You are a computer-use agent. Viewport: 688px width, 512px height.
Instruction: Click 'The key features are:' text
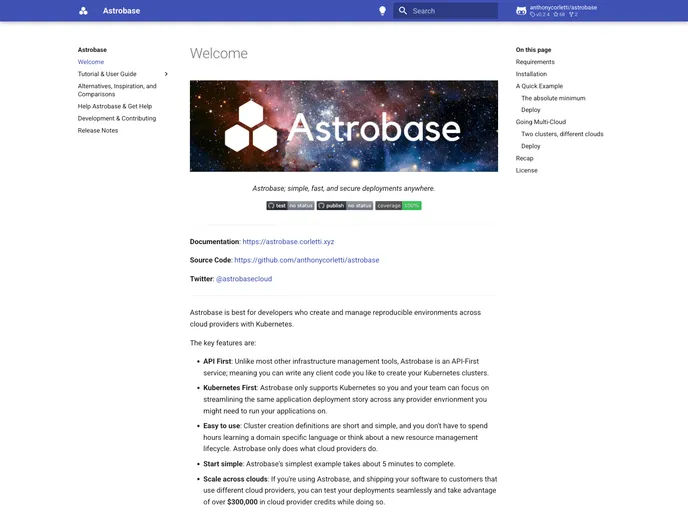pyautogui.click(x=223, y=343)
